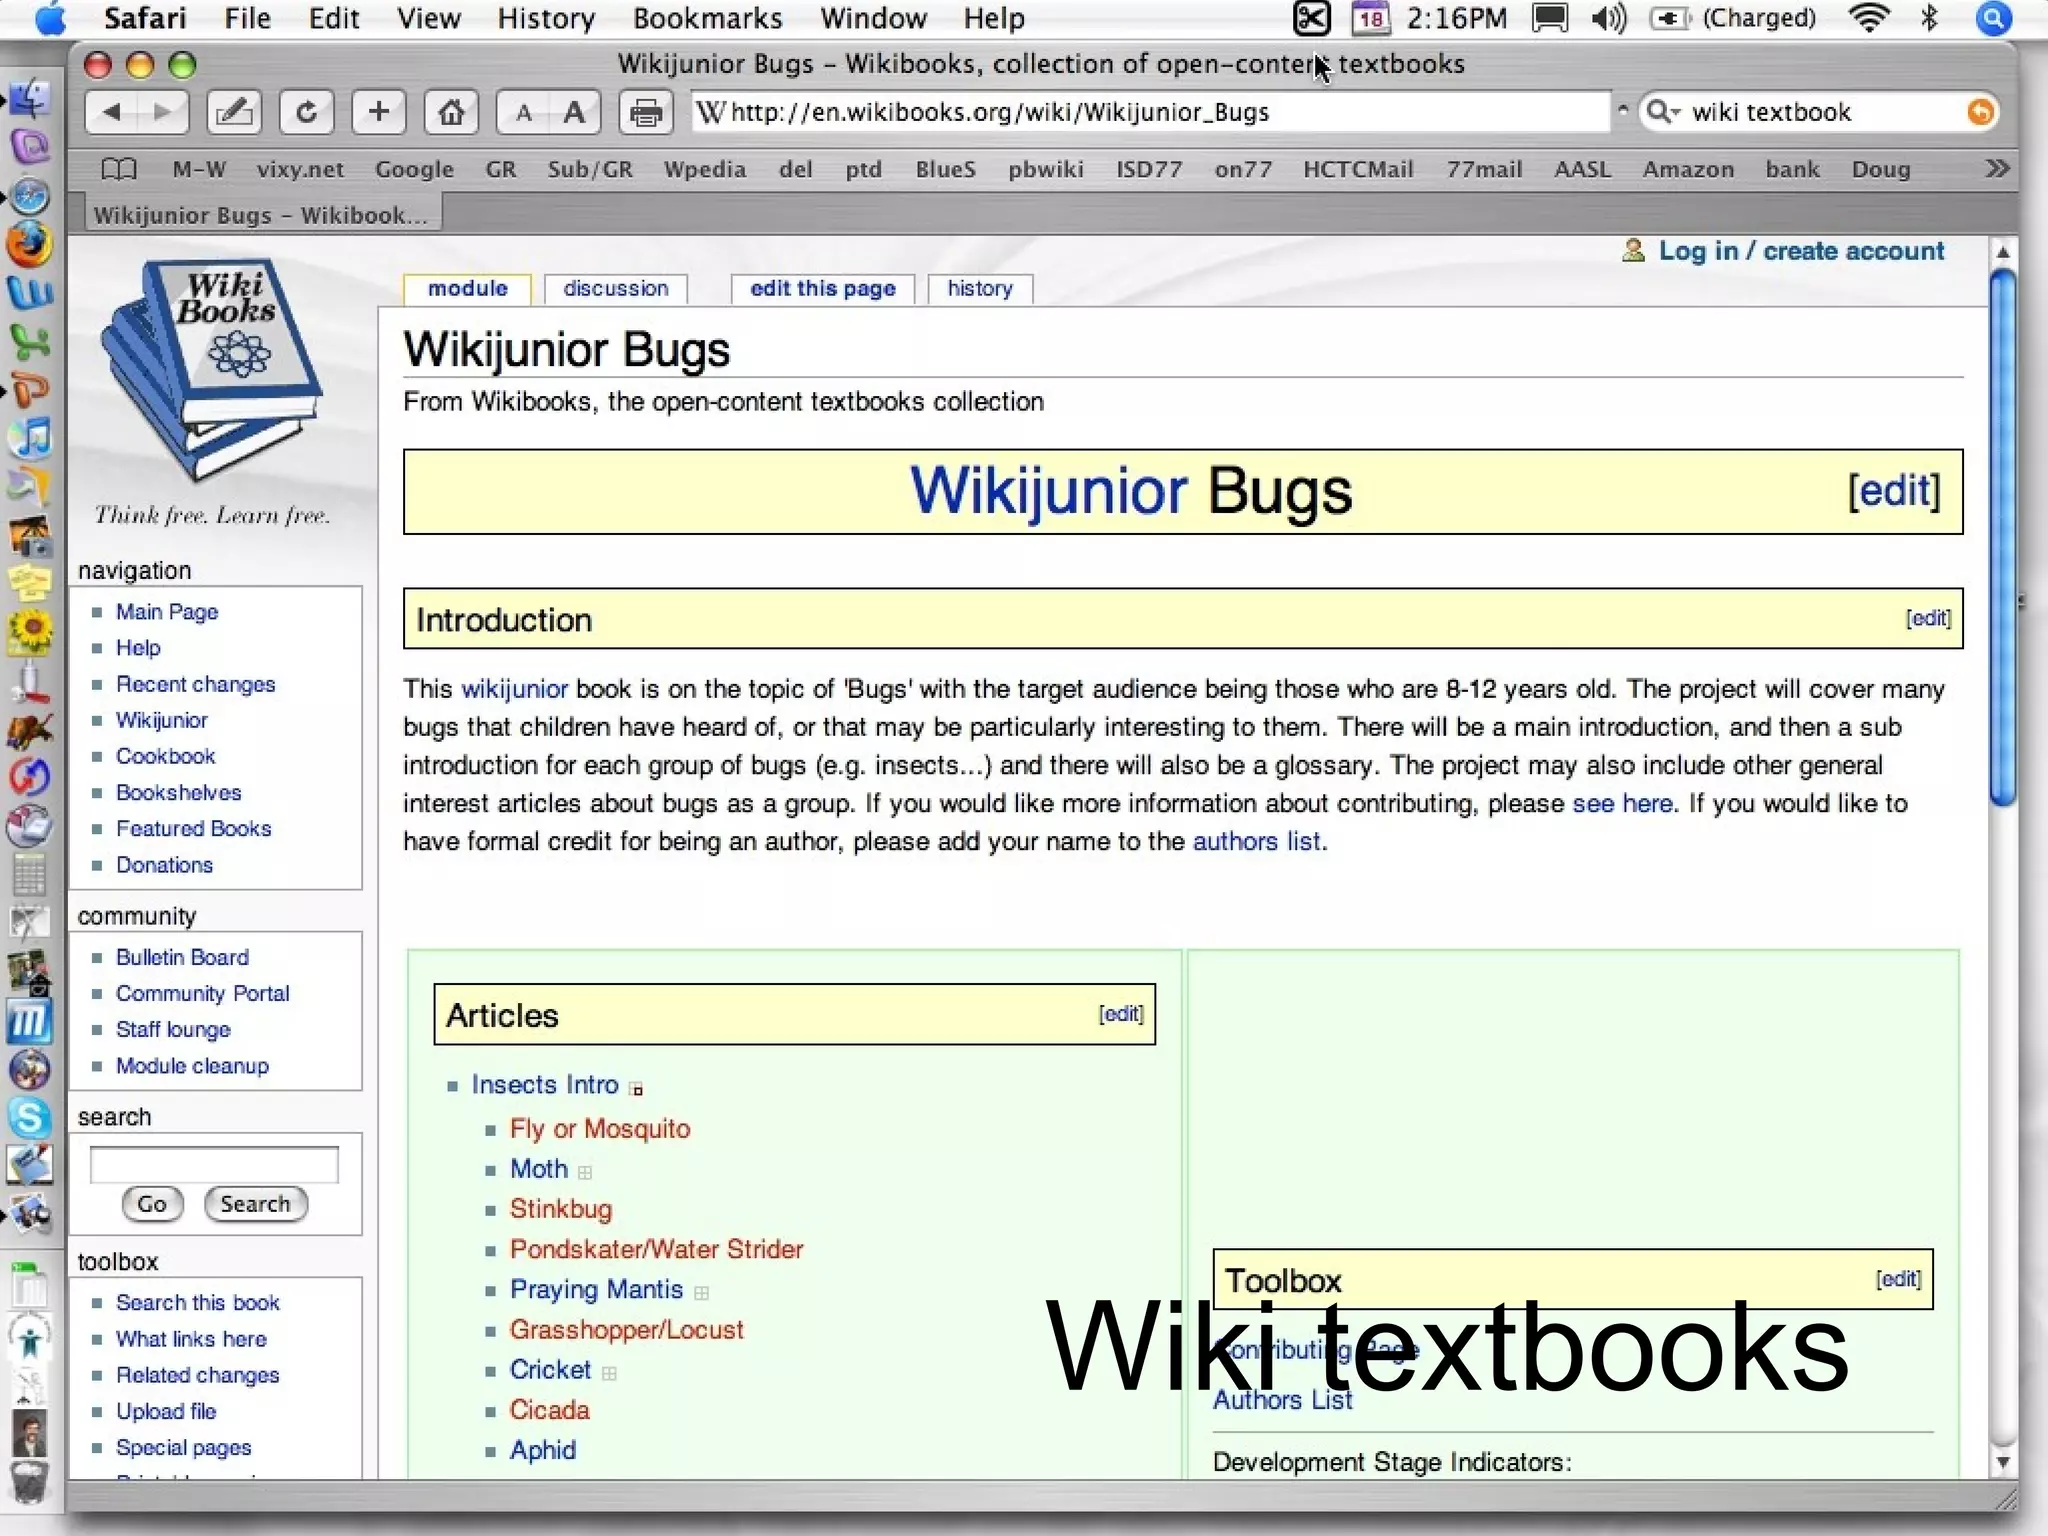Click the orange snapback arrow in search field

(x=1979, y=112)
